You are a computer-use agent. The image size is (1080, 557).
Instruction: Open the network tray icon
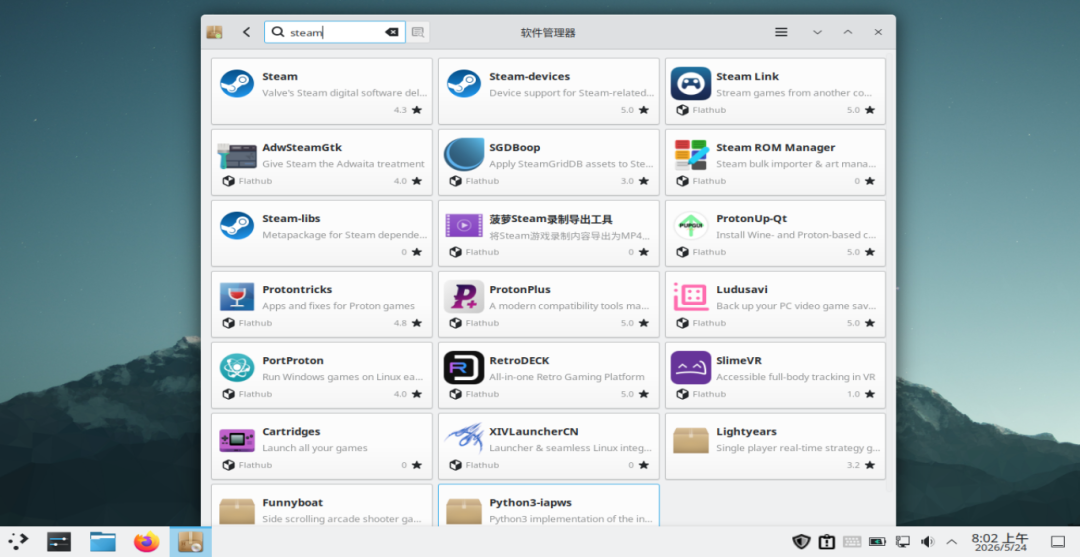pyautogui.click(x=902, y=542)
